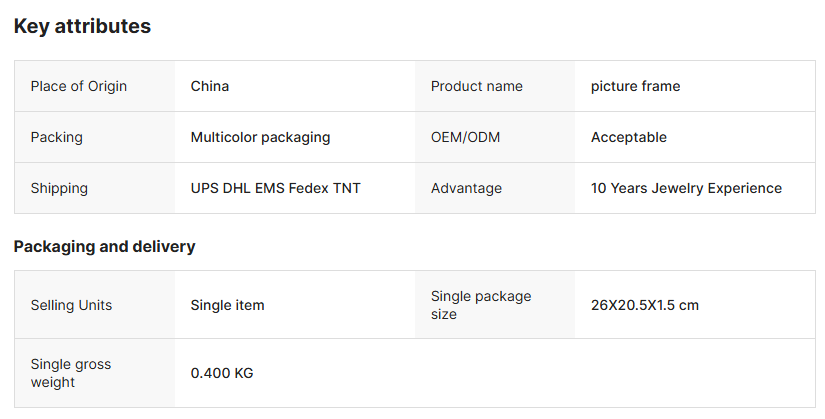The height and width of the screenshot is (419, 825).
Task: Click the Shipping attribute label
Action: pyautogui.click(x=59, y=188)
